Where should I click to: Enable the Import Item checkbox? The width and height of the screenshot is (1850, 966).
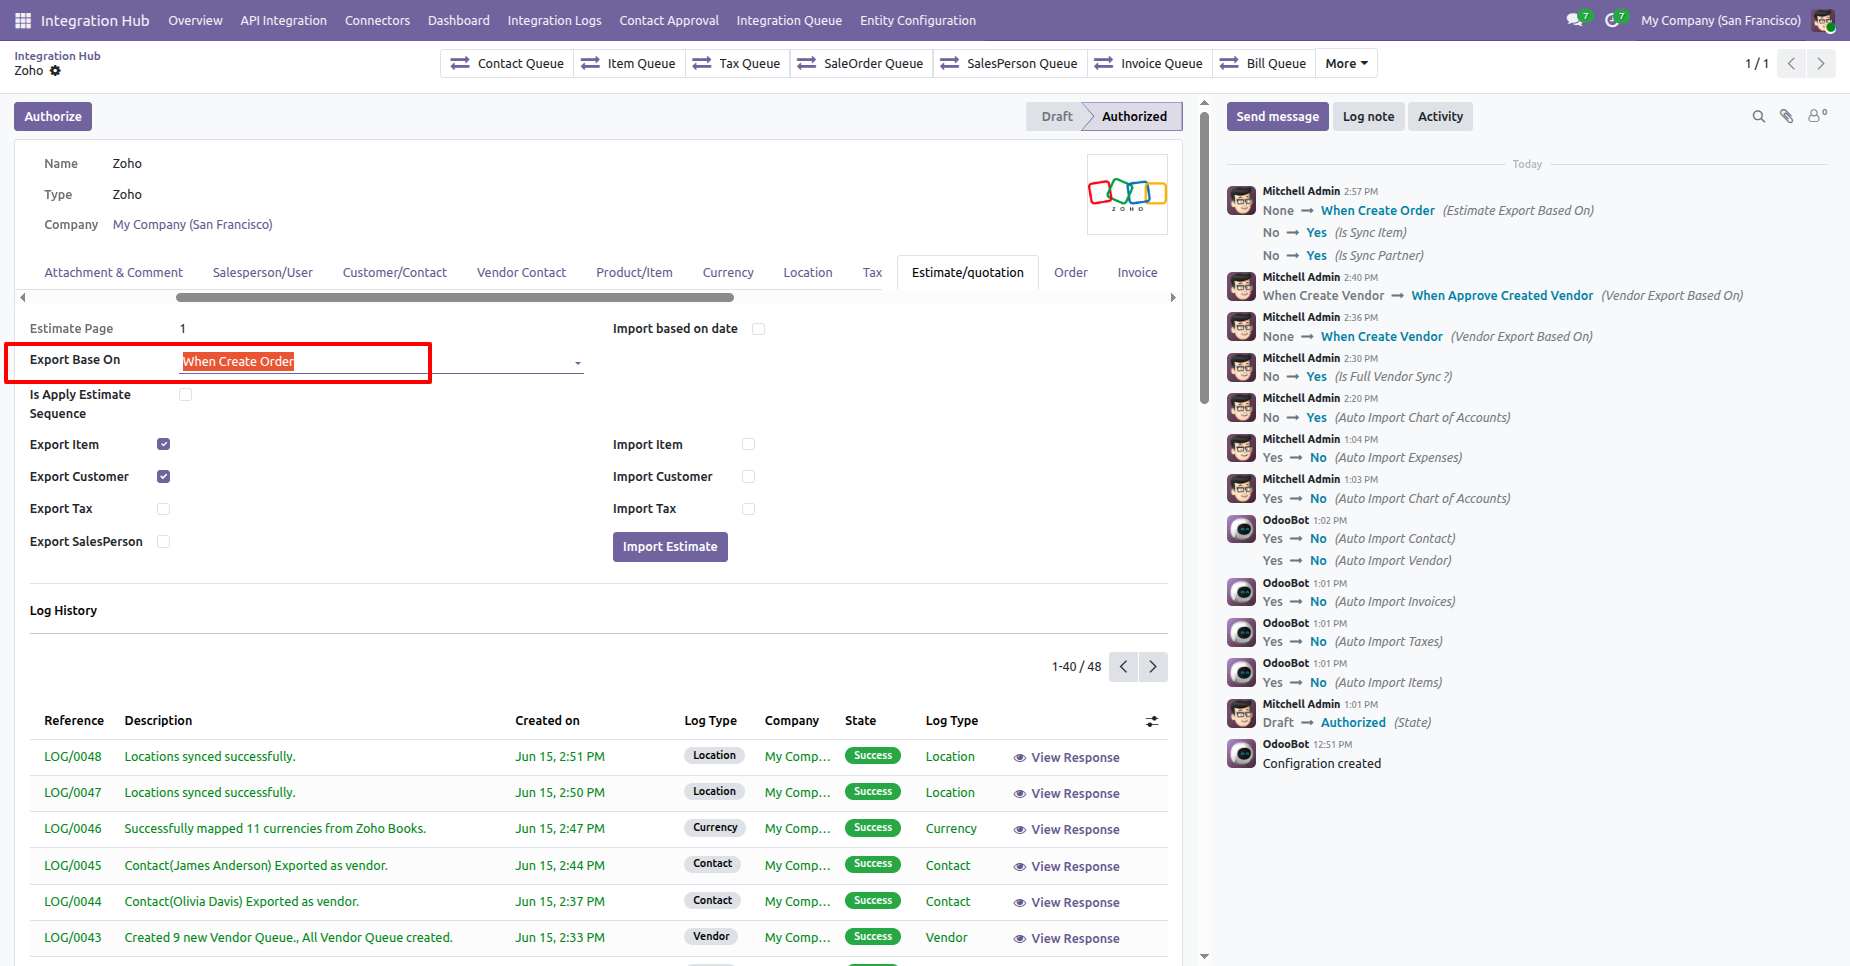click(749, 444)
